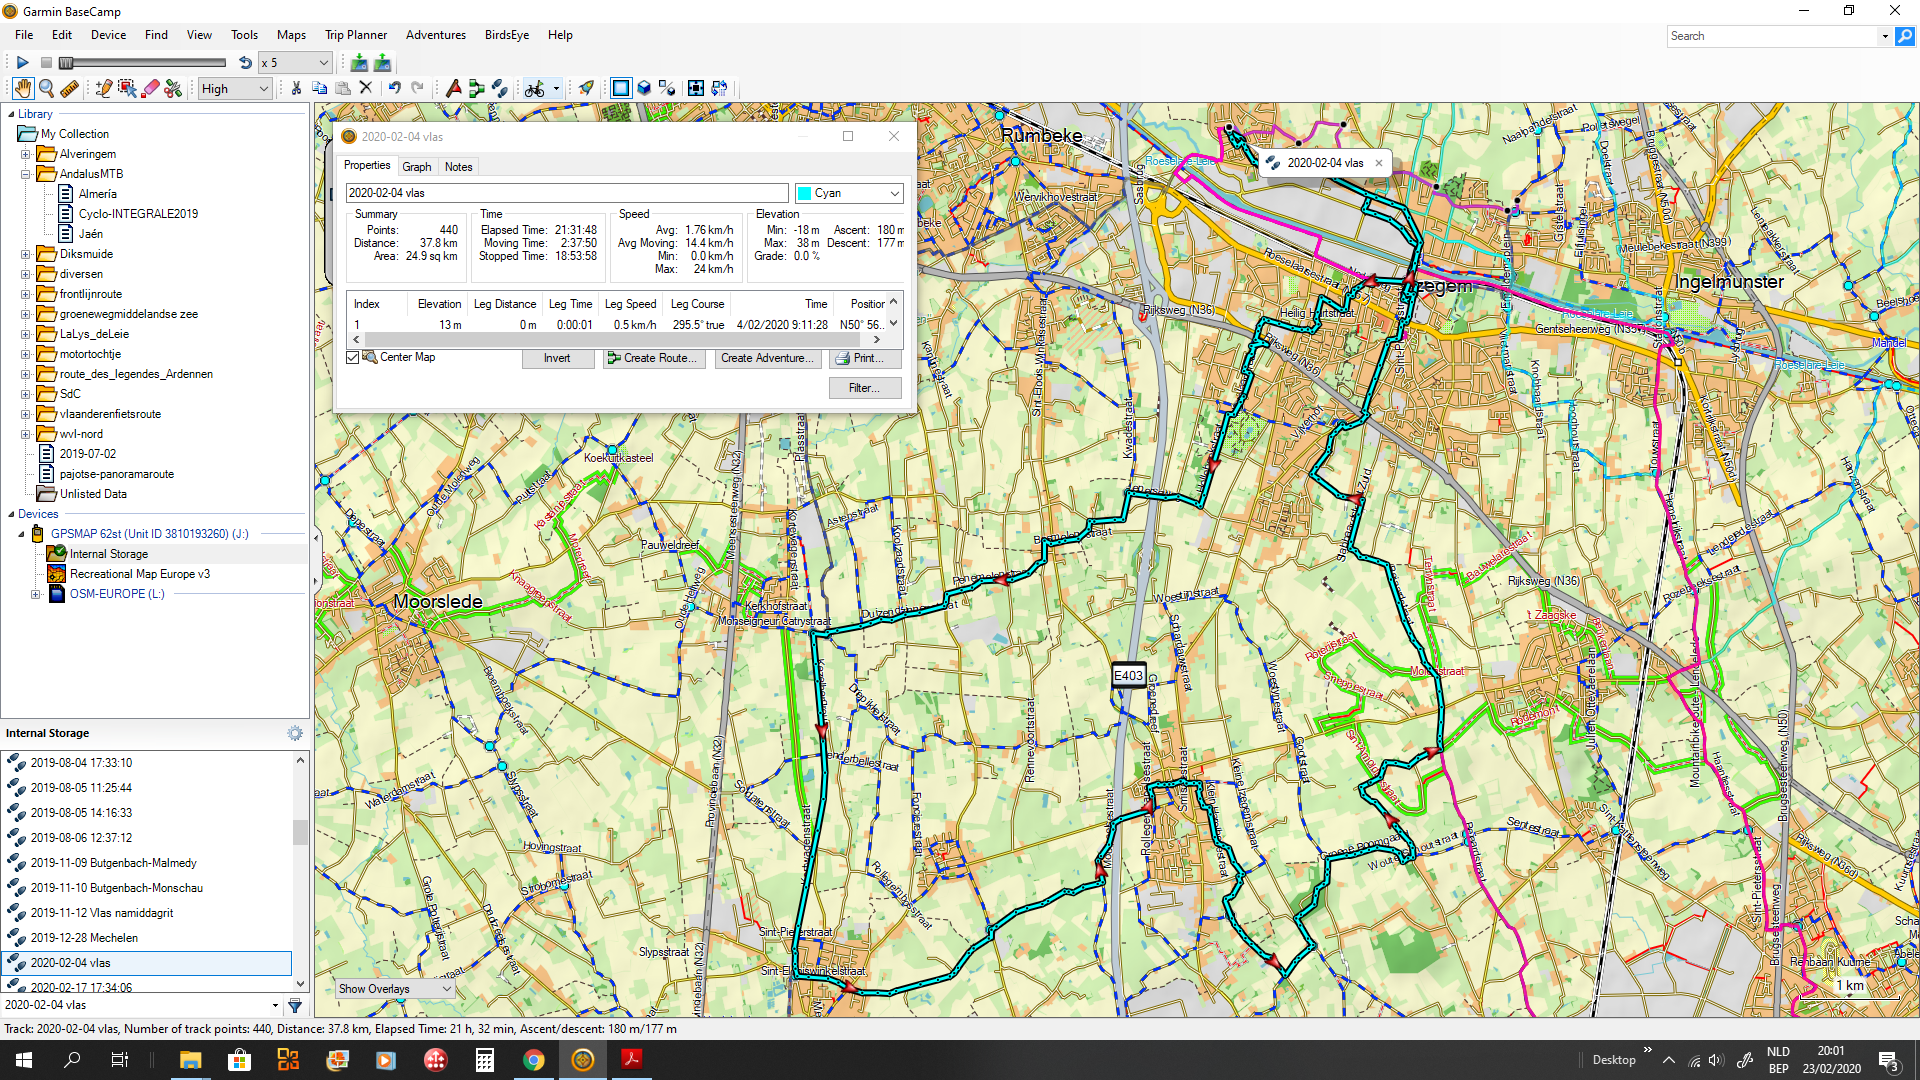
Task: Expand the Diksmuide folder
Action: click(x=26, y=254)
